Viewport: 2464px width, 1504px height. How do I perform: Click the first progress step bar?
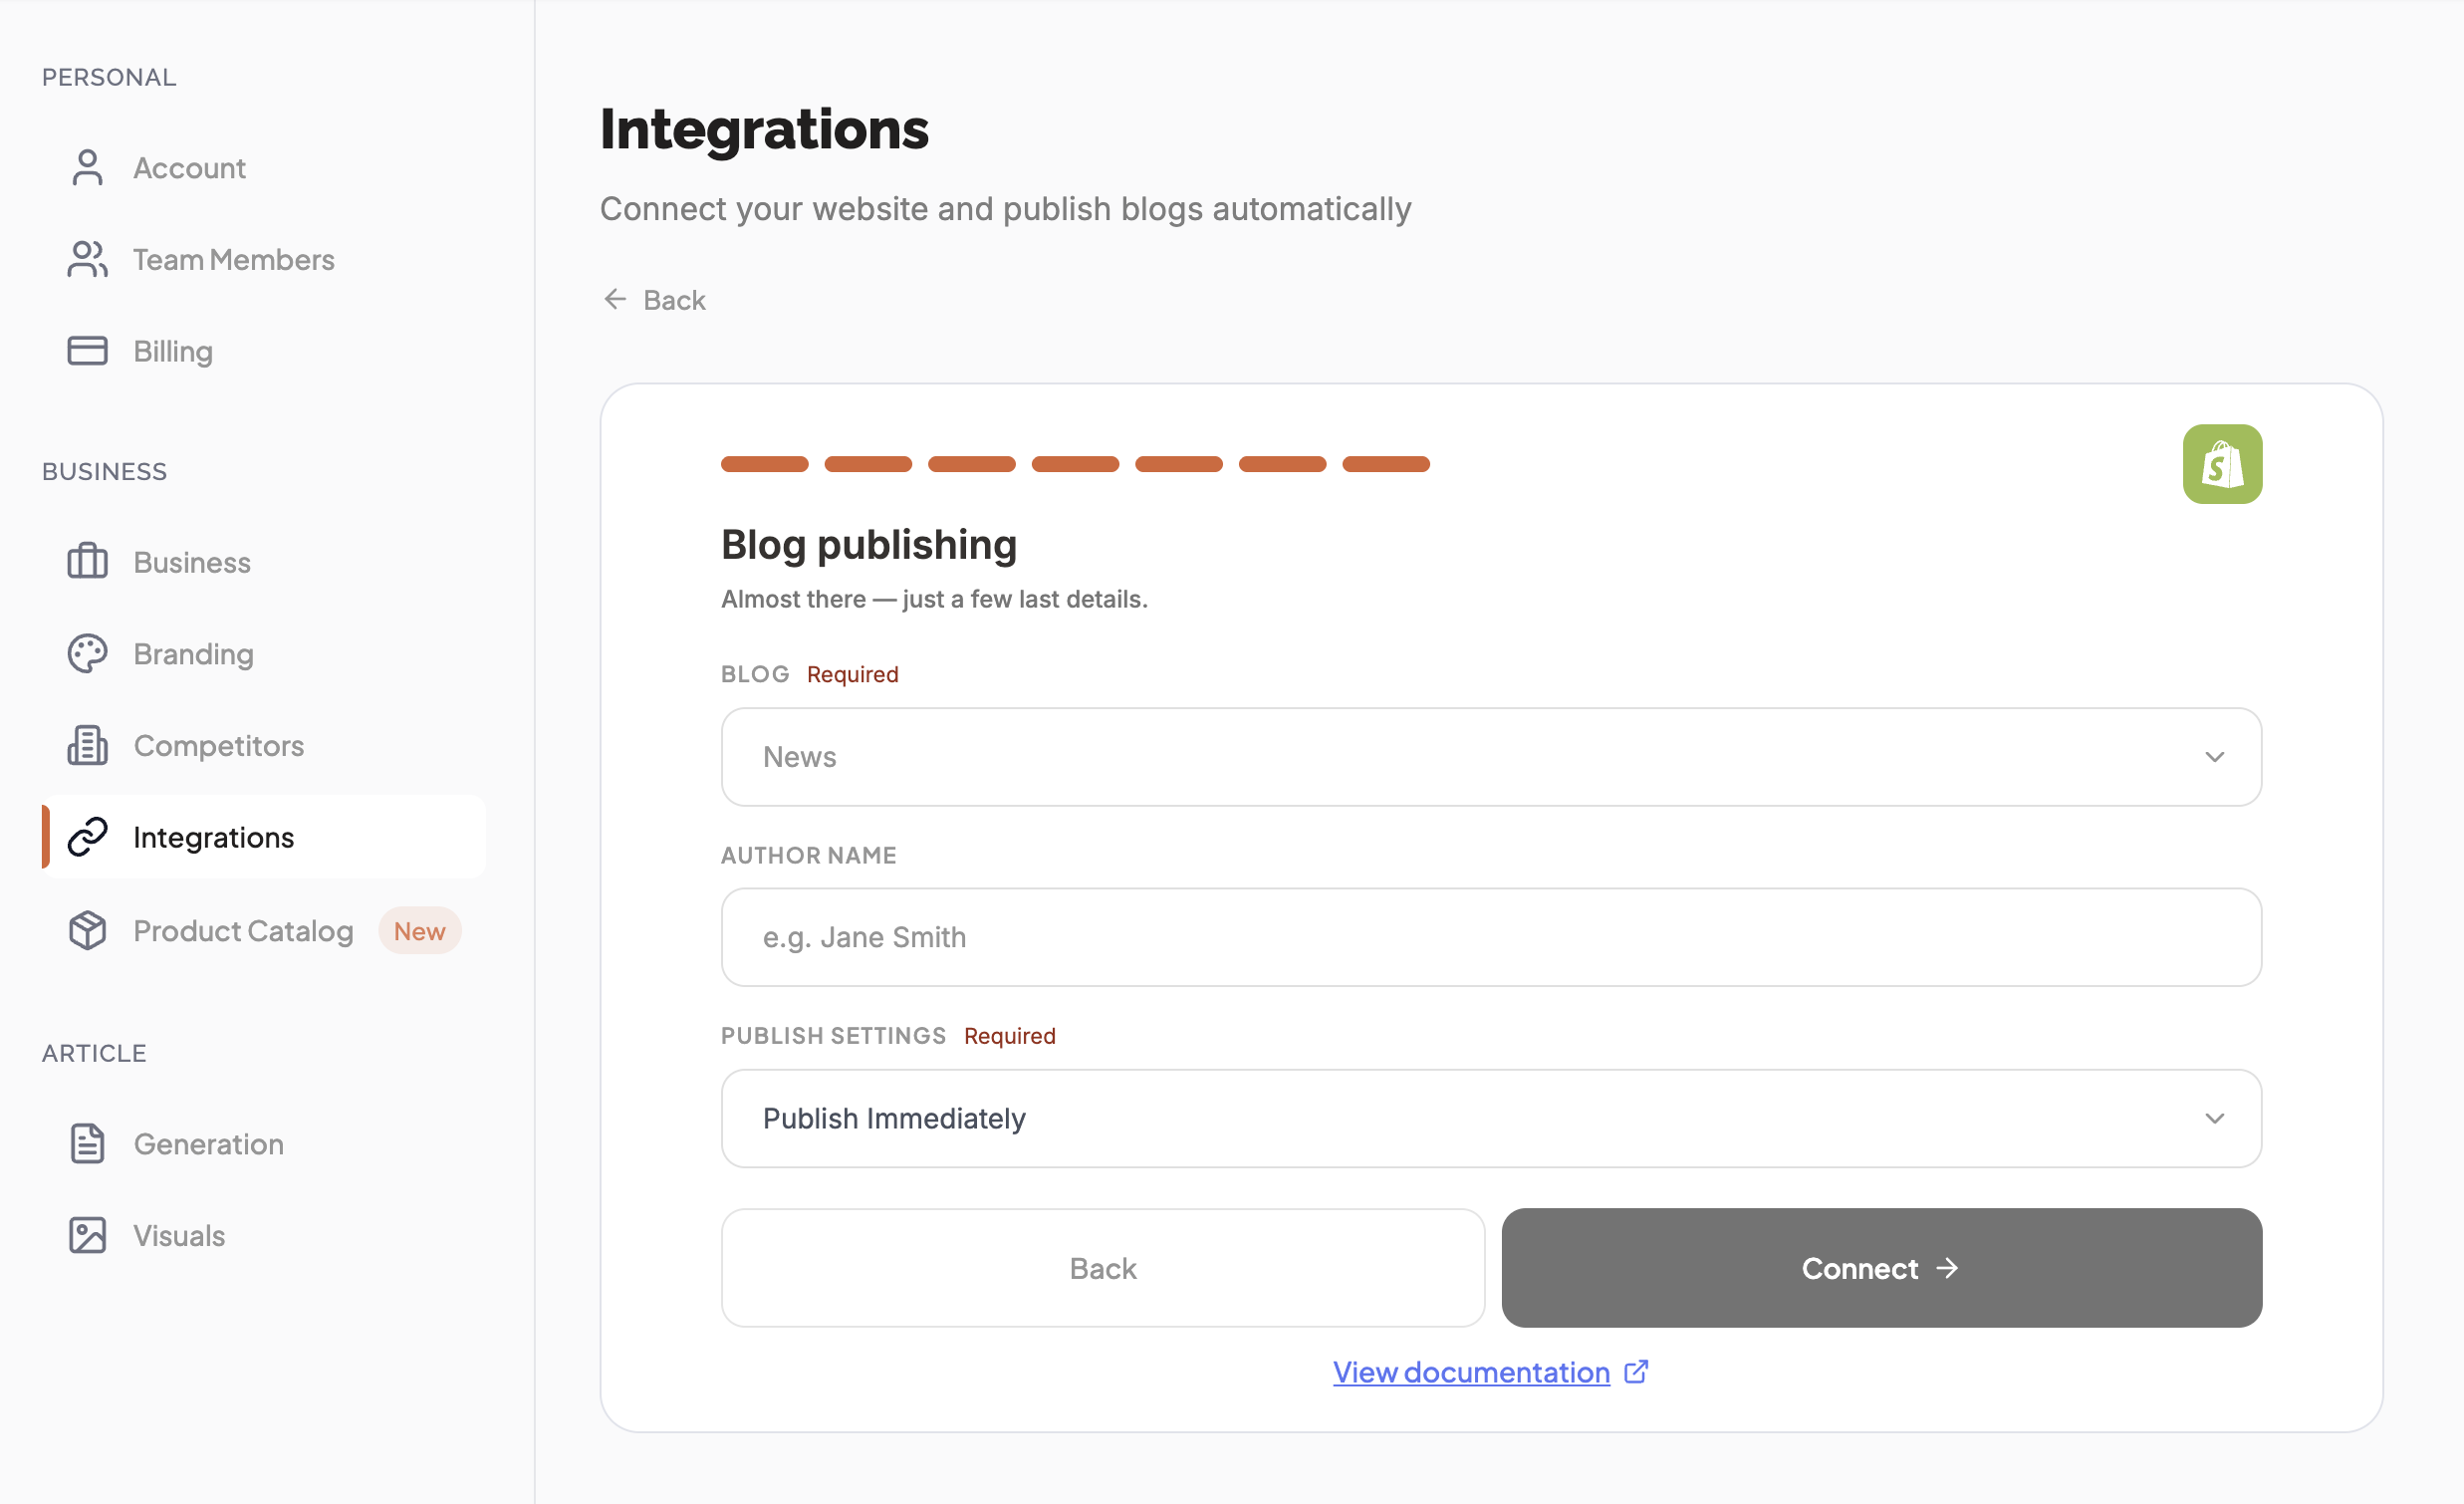click(764, 464)
